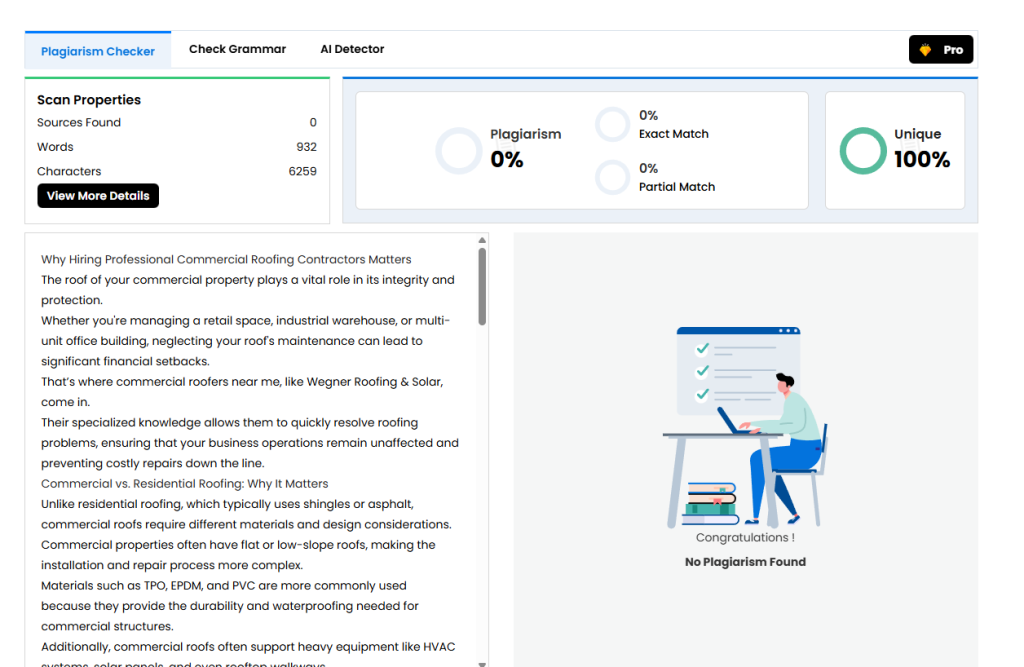
Task: Click the text panel scroll up arrow
Action: pyautogui.click(x=483, y=240)
